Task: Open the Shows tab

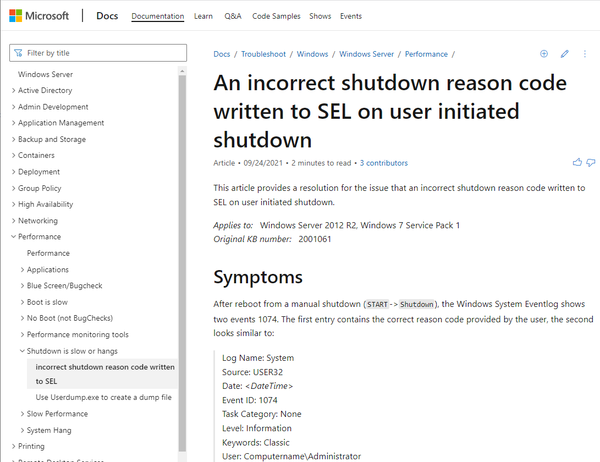Action: coord(320,16)
